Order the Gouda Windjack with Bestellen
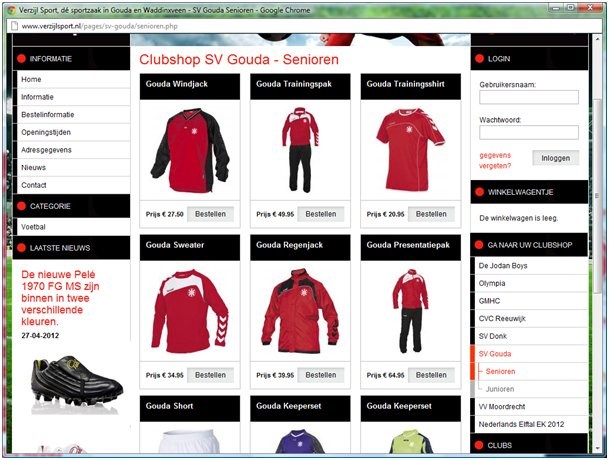The image size is (609, 460). pos(210,214)
